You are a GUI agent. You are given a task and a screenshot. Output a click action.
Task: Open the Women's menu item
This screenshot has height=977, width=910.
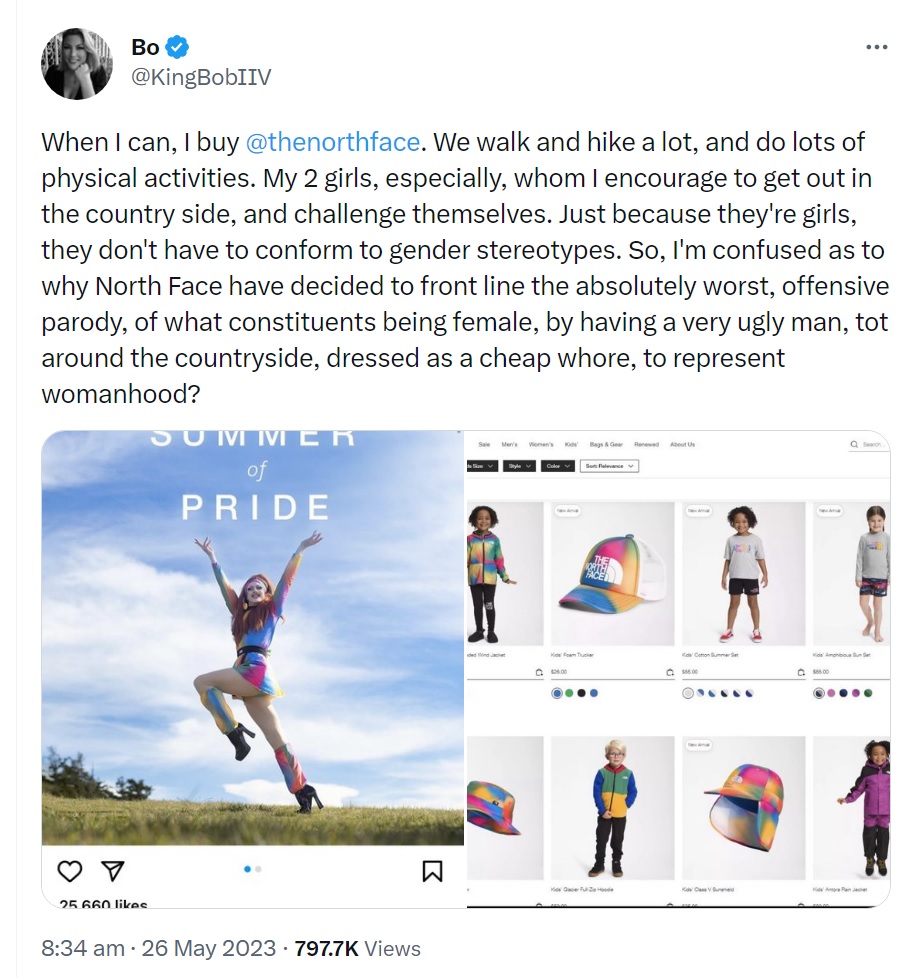(x=540, y=444)
